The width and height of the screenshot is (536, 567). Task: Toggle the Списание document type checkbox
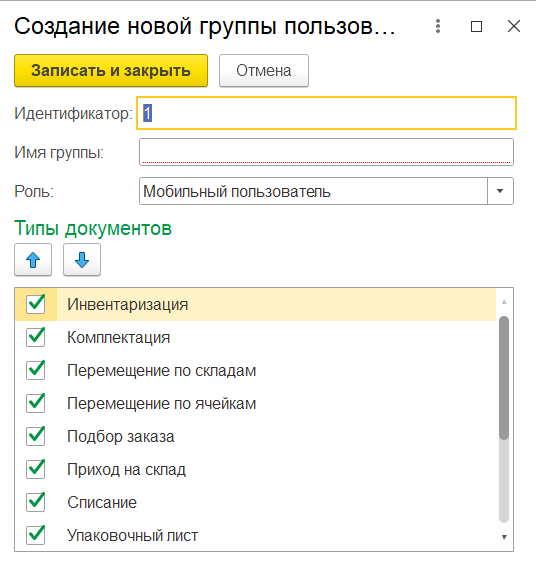click(35, 502)
